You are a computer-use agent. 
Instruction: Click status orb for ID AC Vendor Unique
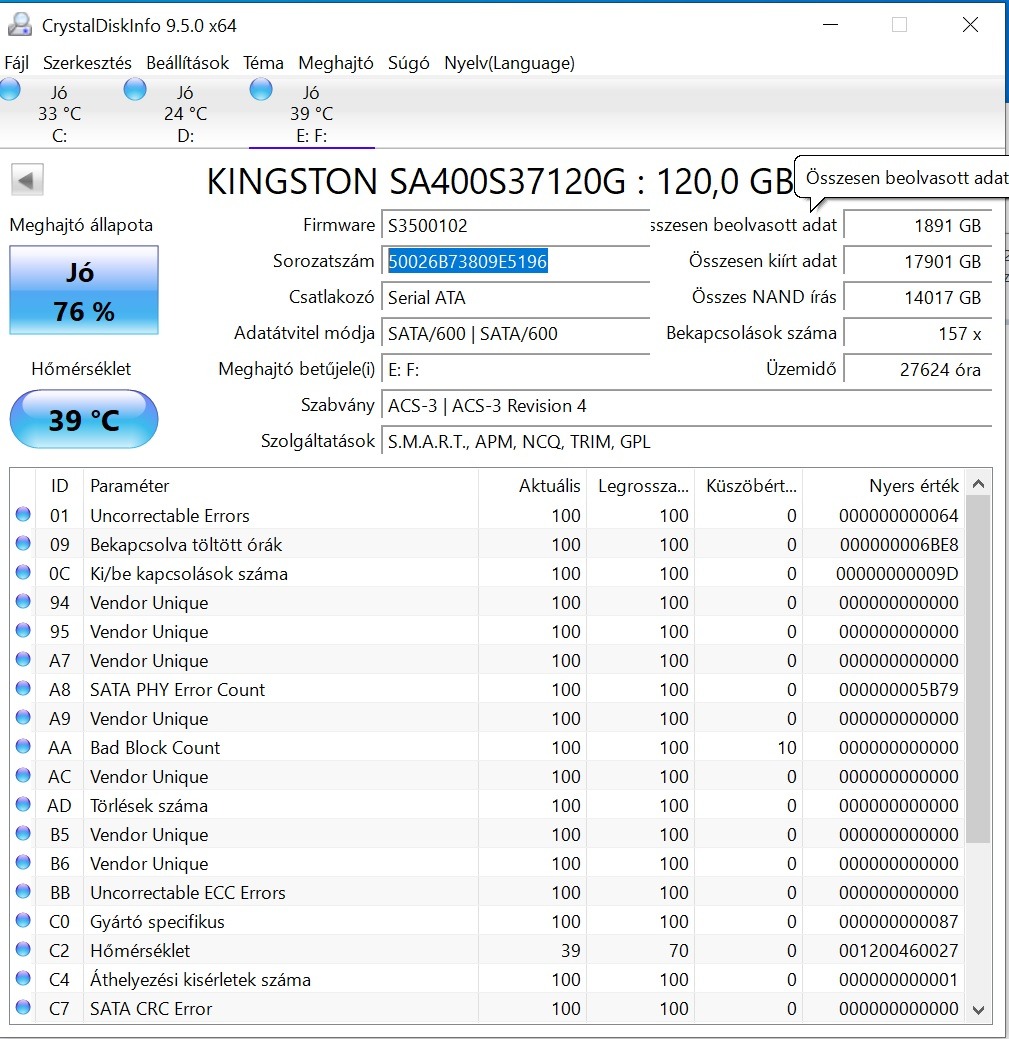point(23,775)
